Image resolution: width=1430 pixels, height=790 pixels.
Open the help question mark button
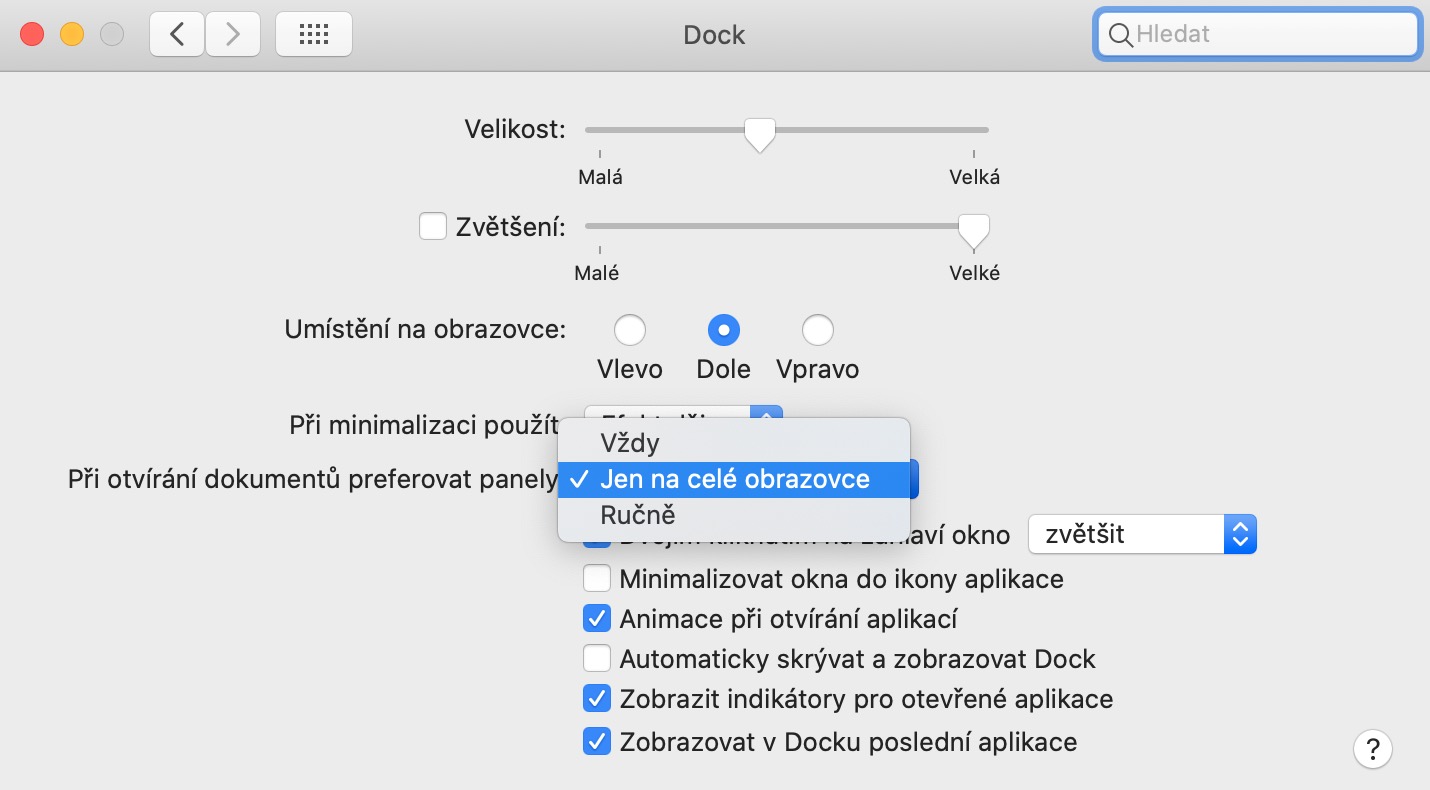coord(1372,748)
